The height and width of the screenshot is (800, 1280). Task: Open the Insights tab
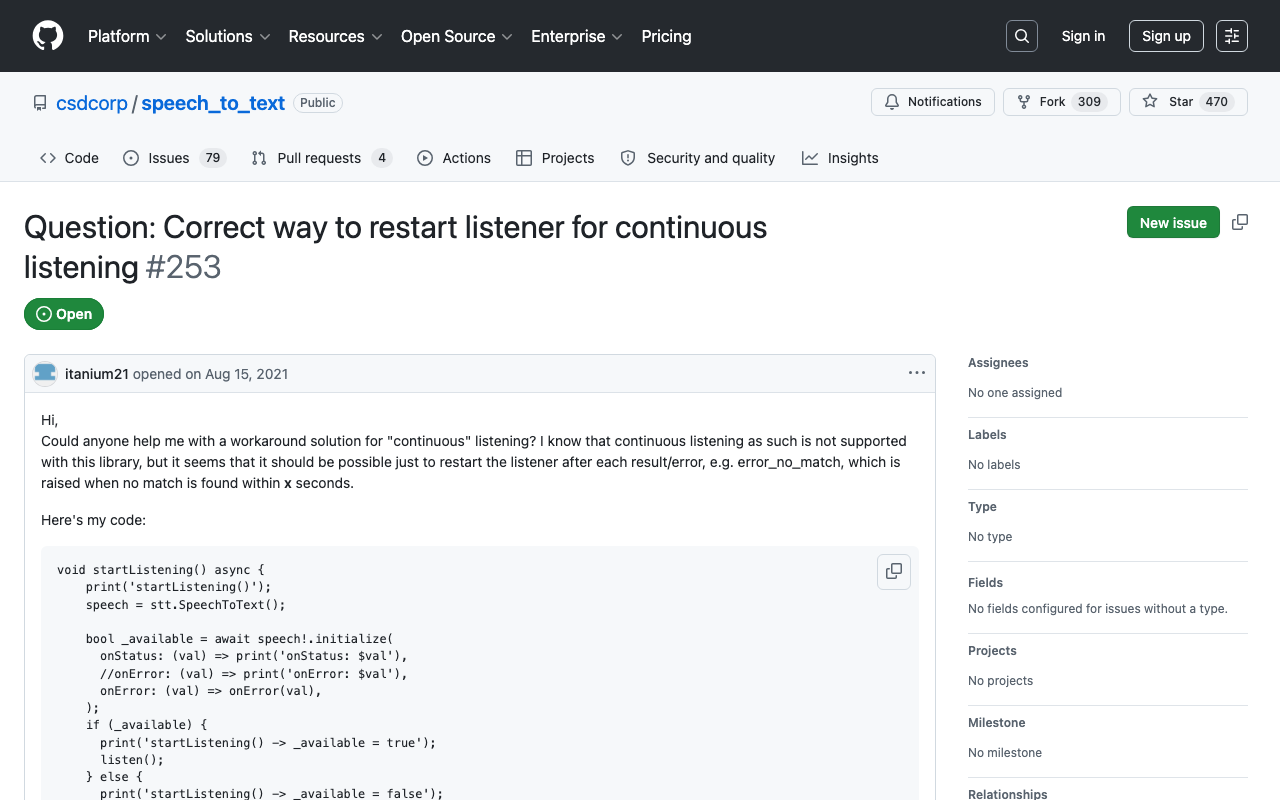[840, 158]
